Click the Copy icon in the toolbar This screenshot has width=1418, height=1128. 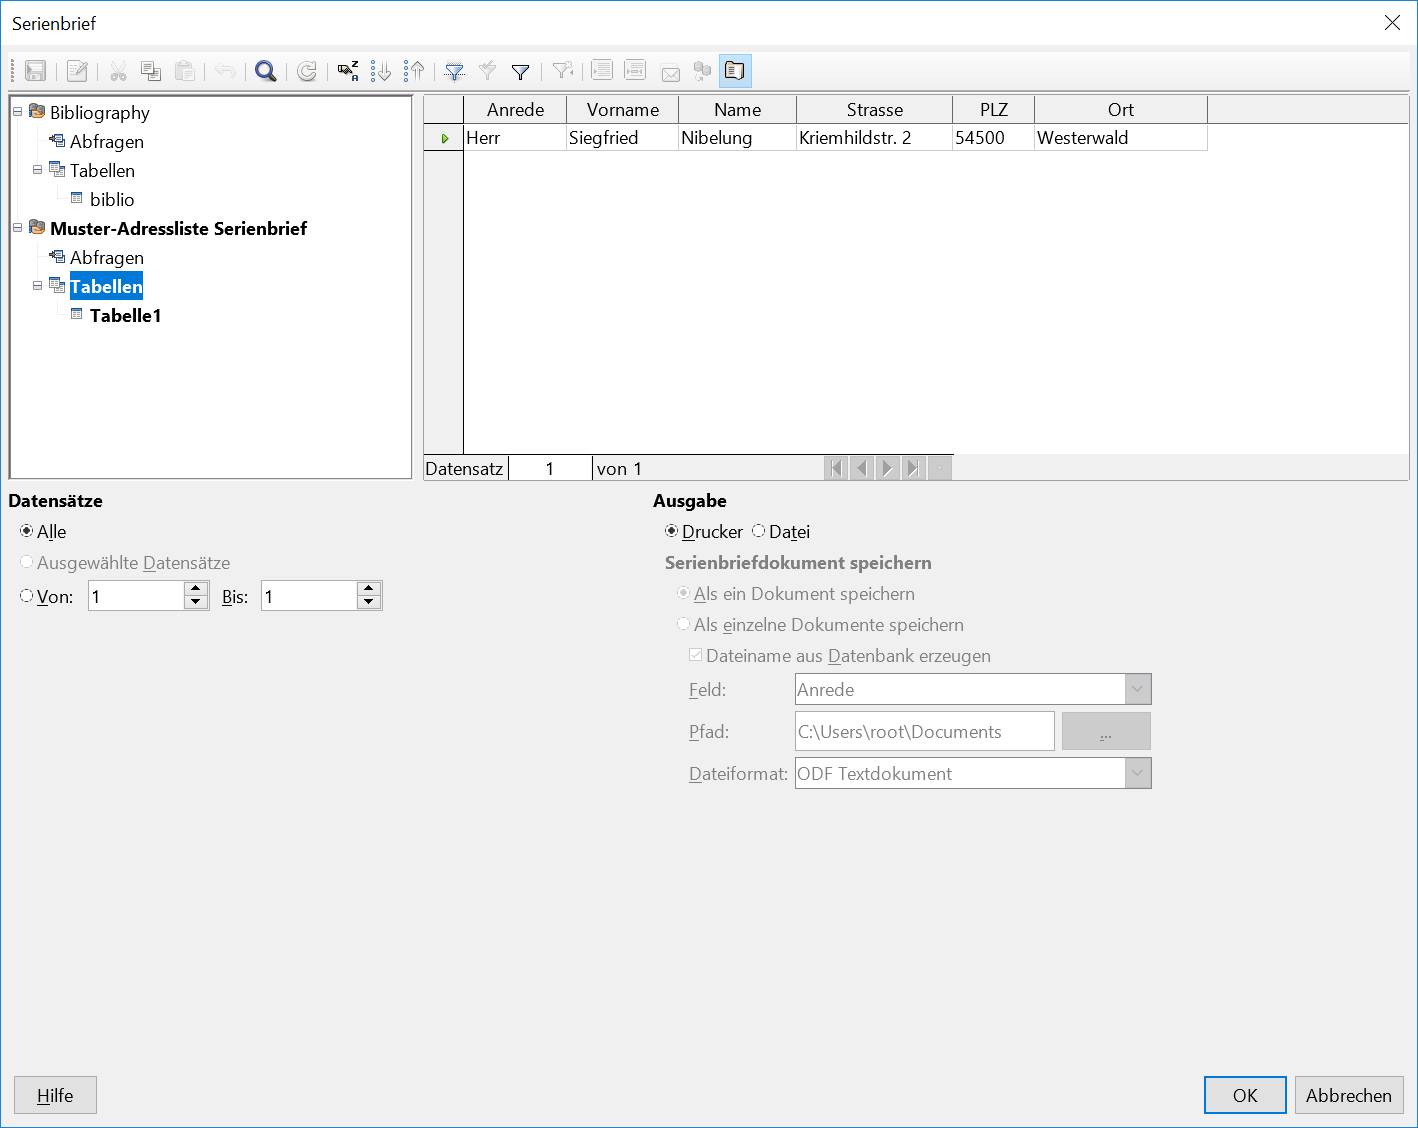151,71
